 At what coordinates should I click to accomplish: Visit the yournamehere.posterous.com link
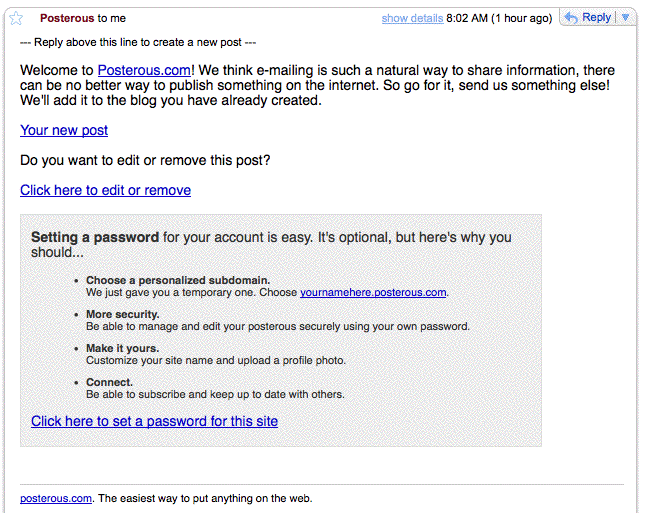pyautogui.click(x=373, y=292)
